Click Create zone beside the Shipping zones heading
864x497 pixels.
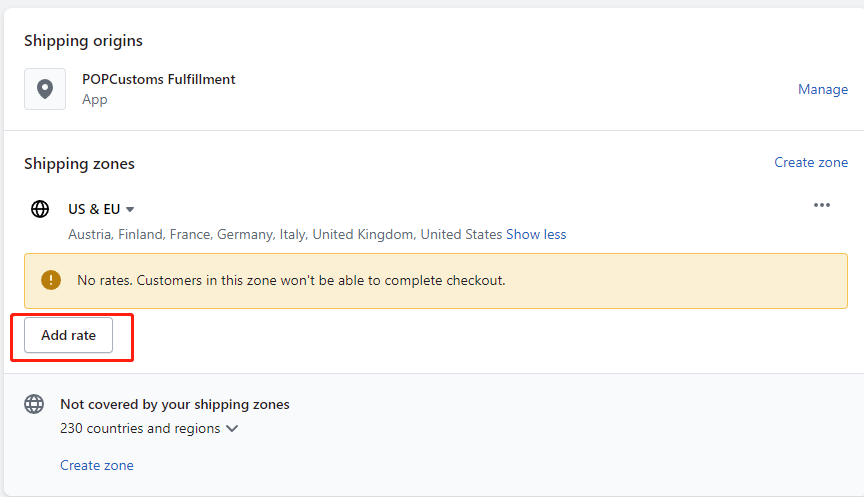tap(811, 163)
